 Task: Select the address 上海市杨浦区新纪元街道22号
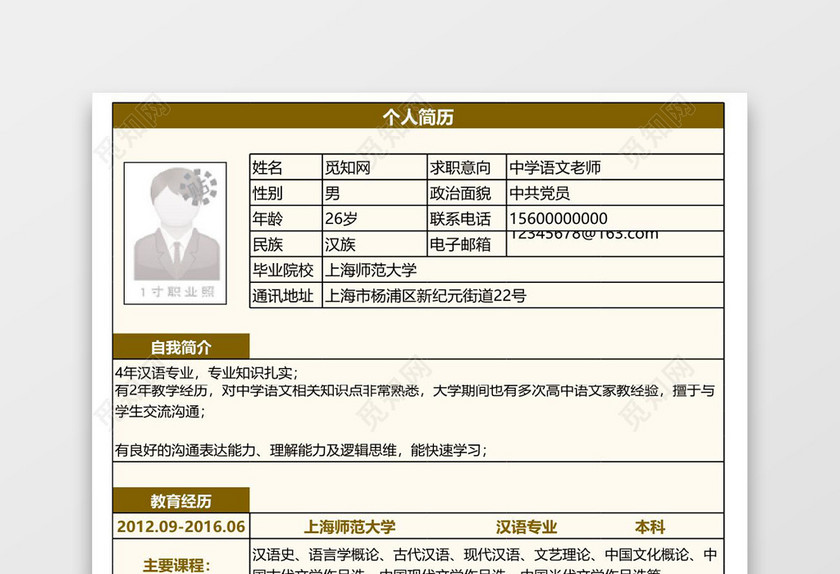(425, 295)
